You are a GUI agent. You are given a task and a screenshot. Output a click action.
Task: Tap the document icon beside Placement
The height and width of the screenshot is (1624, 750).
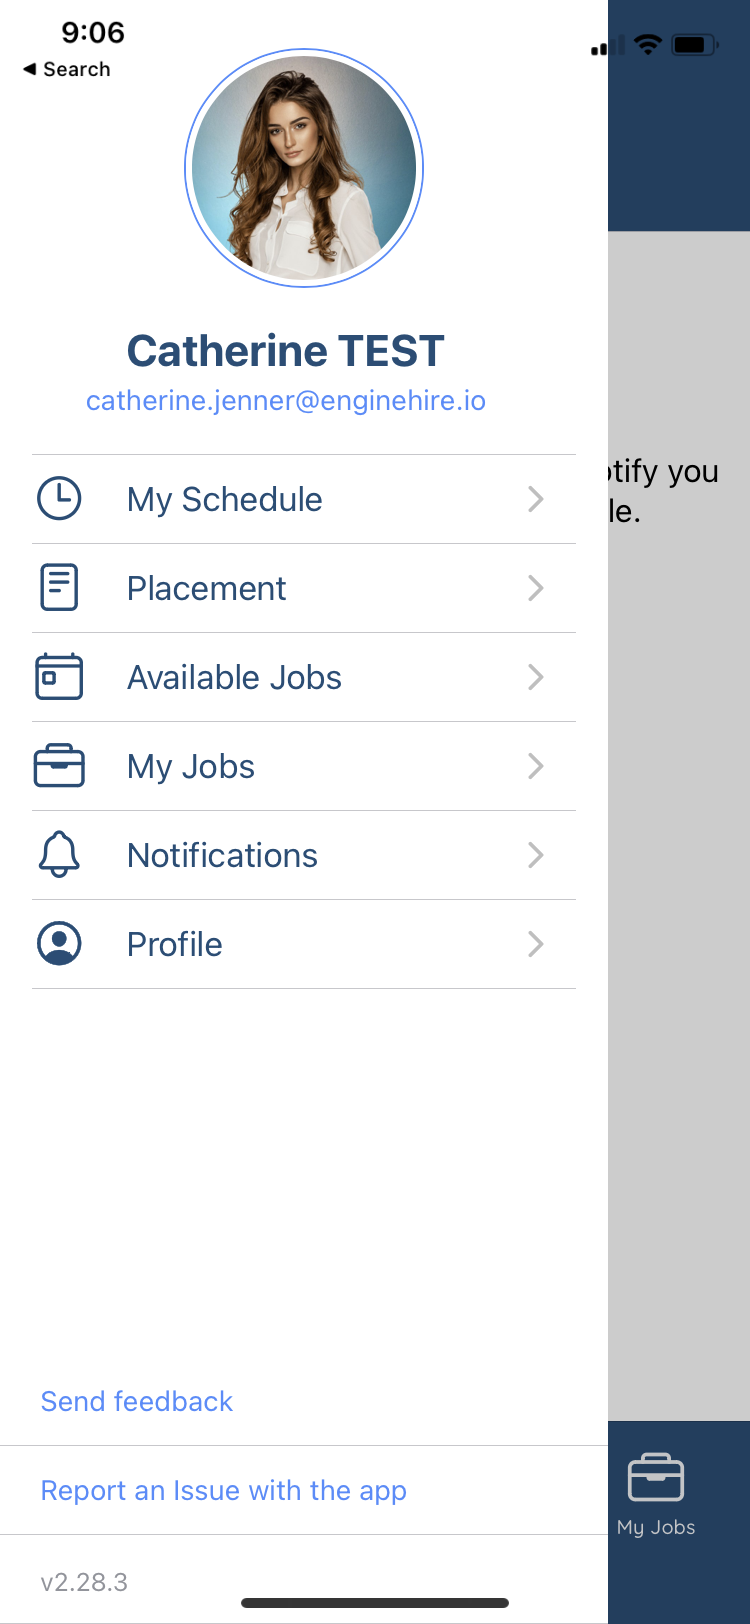(59, 588)
